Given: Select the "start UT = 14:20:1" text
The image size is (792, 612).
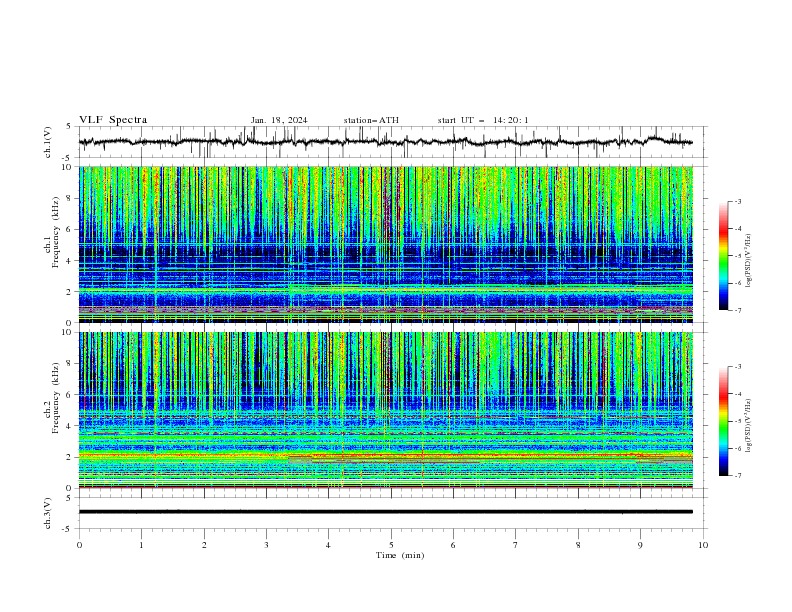Looking at the screenshot, I should 483,120.
